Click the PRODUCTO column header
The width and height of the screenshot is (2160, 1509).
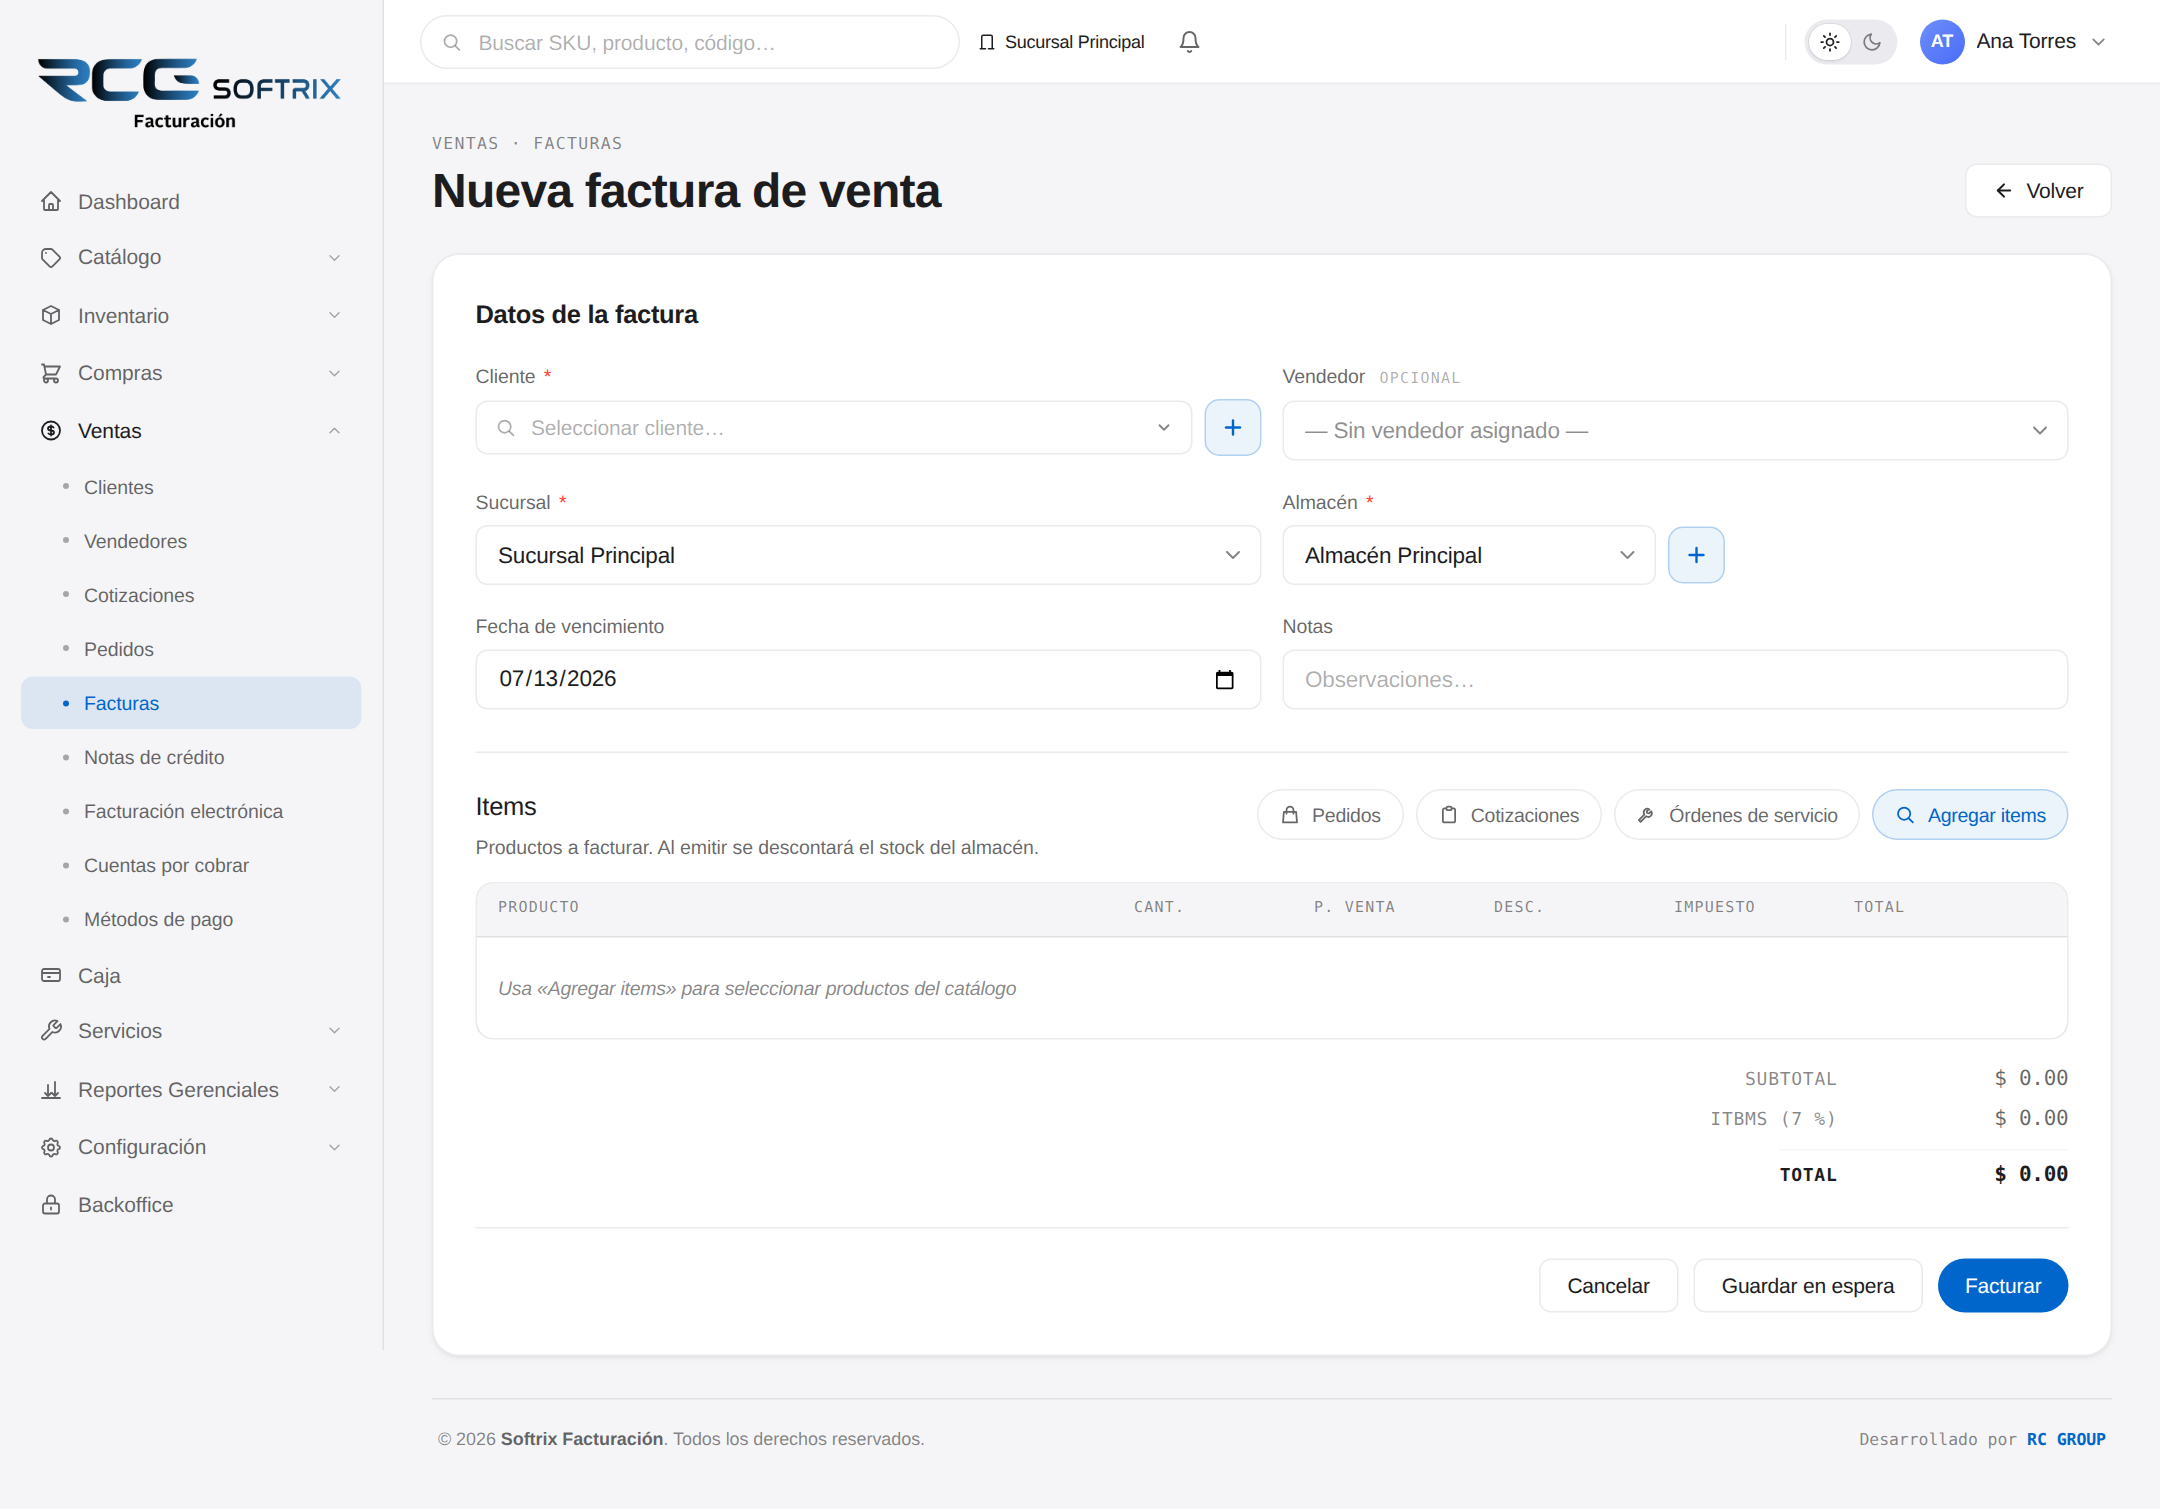coord(539,907)
